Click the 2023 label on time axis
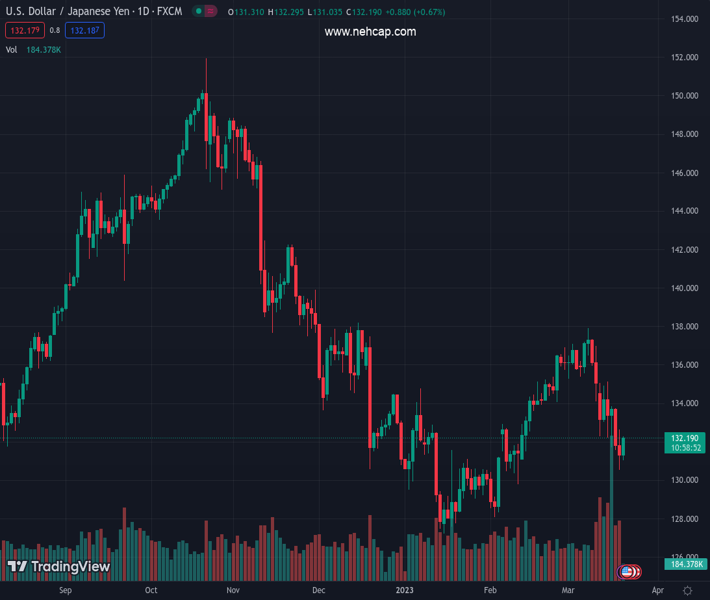Image resolution: width=710 pixels, height=600 pixels. coord(405,591)
